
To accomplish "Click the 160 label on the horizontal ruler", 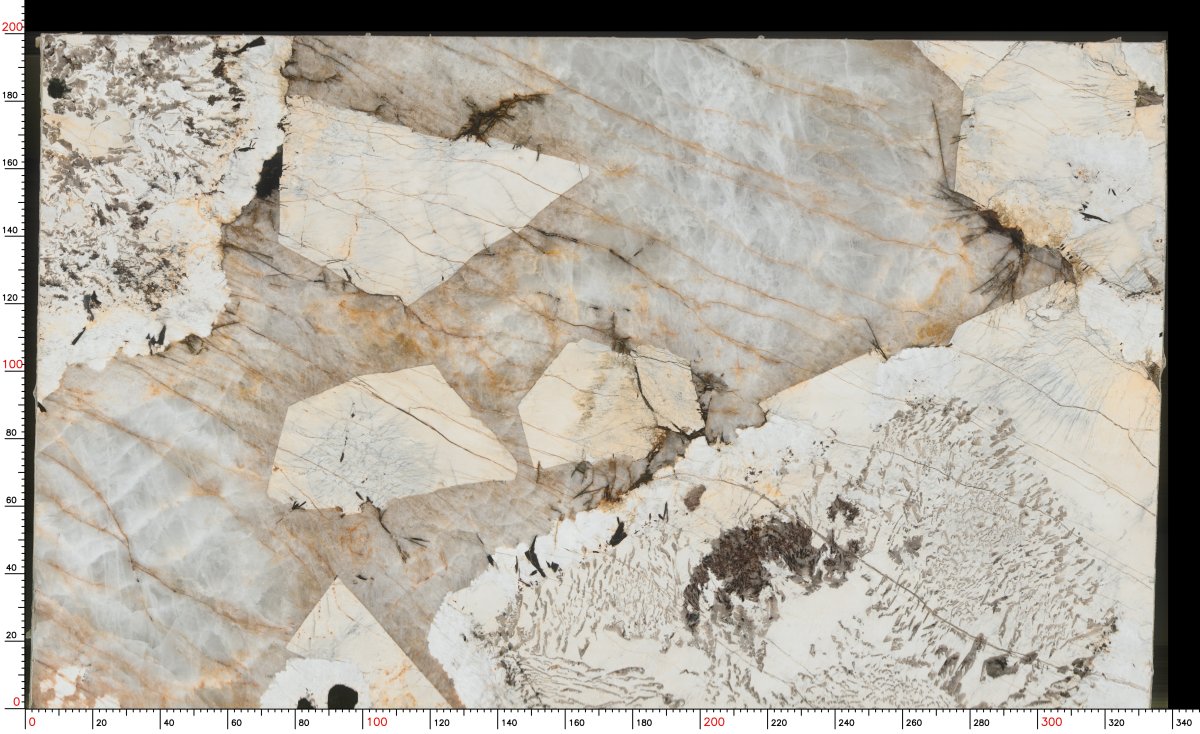I will (x=577, y=722).
